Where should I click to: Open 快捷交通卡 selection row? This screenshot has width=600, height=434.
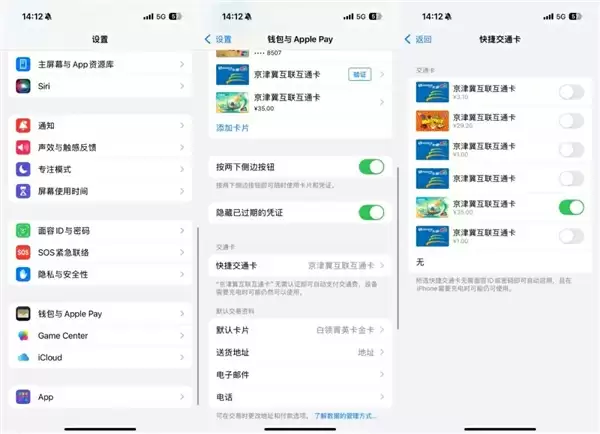click(x=300, y=265)
